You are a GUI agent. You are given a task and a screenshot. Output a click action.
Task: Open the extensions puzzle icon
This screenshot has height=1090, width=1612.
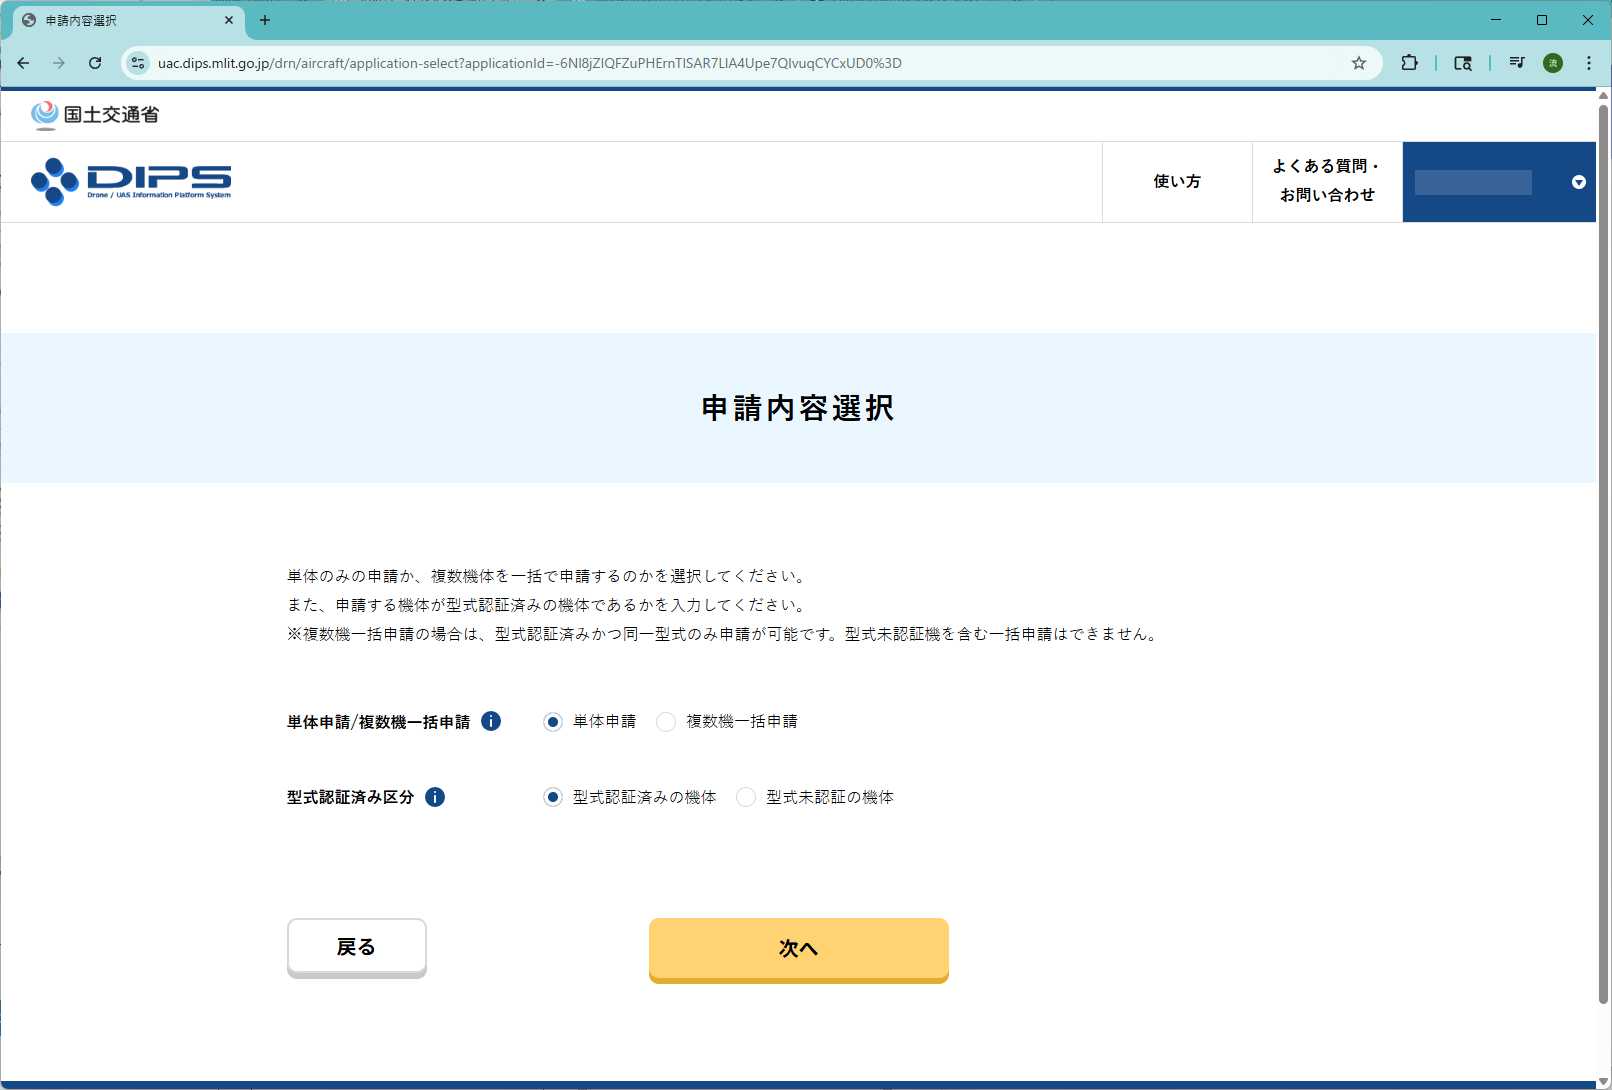1409,63
